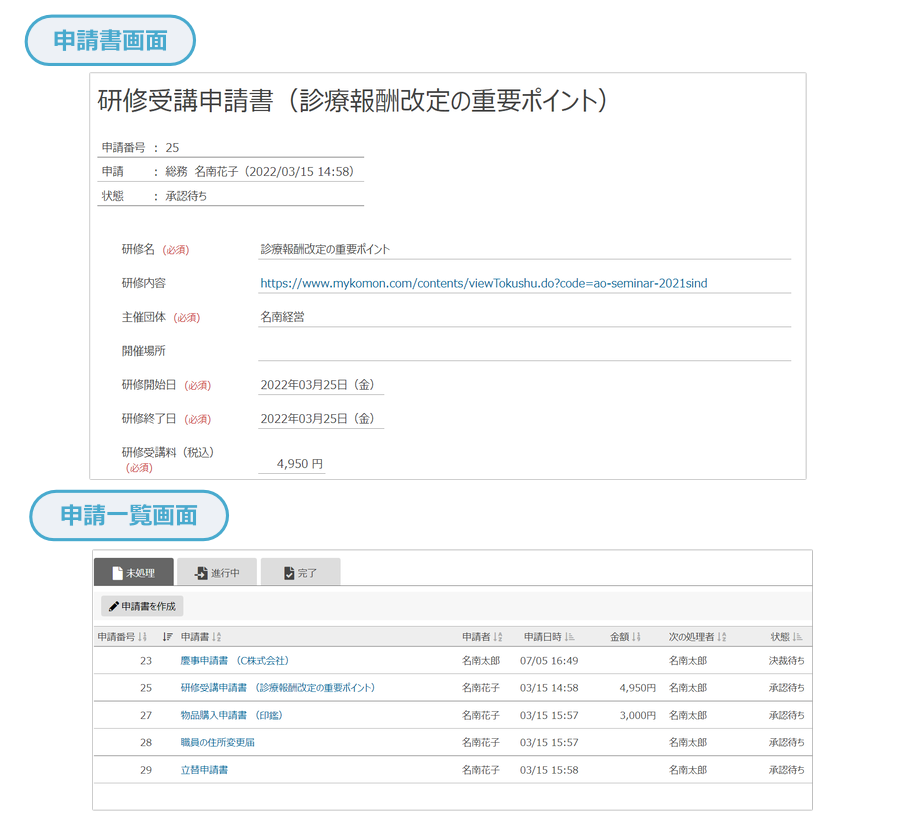Click the 申請書 column sort icon
The height and width of the screenshot is (840, 900).
(x=217, y=637)
